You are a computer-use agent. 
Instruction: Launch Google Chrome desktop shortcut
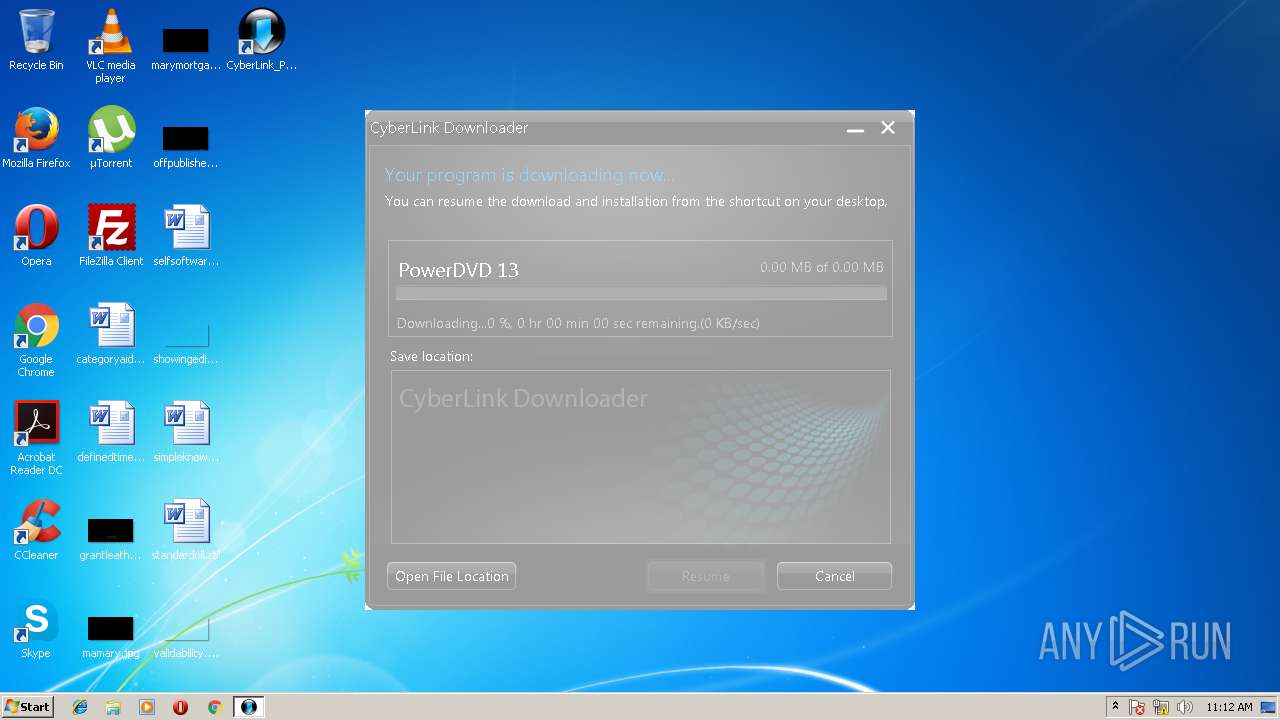point(36,340)
